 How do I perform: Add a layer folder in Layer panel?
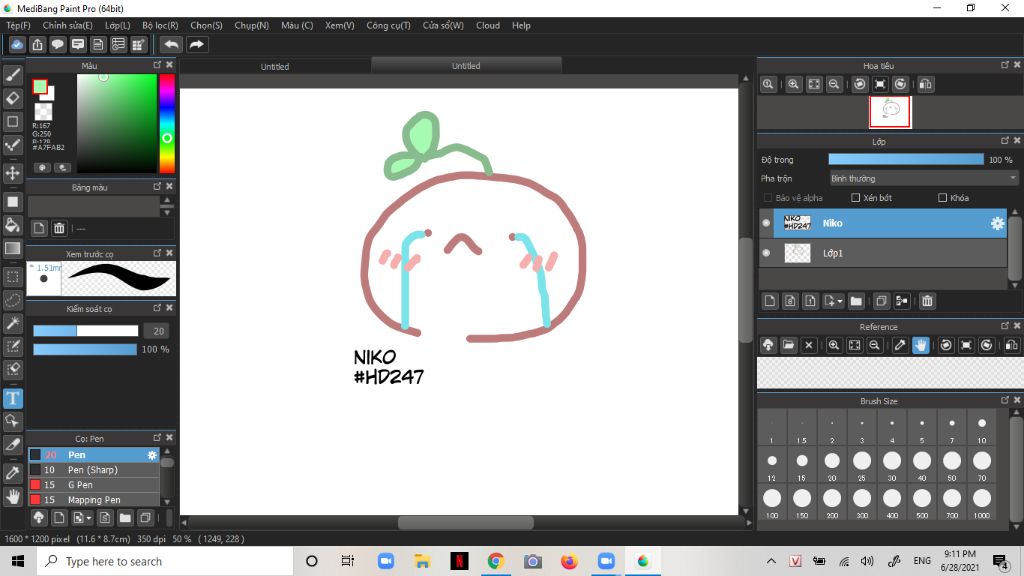[x=856, y=301]
